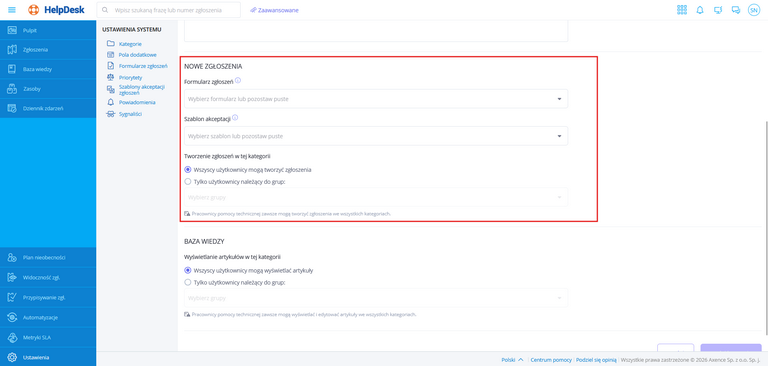Click the remote screen icon in header
This screenshot has width=768, height=366.
click(718, 10)
